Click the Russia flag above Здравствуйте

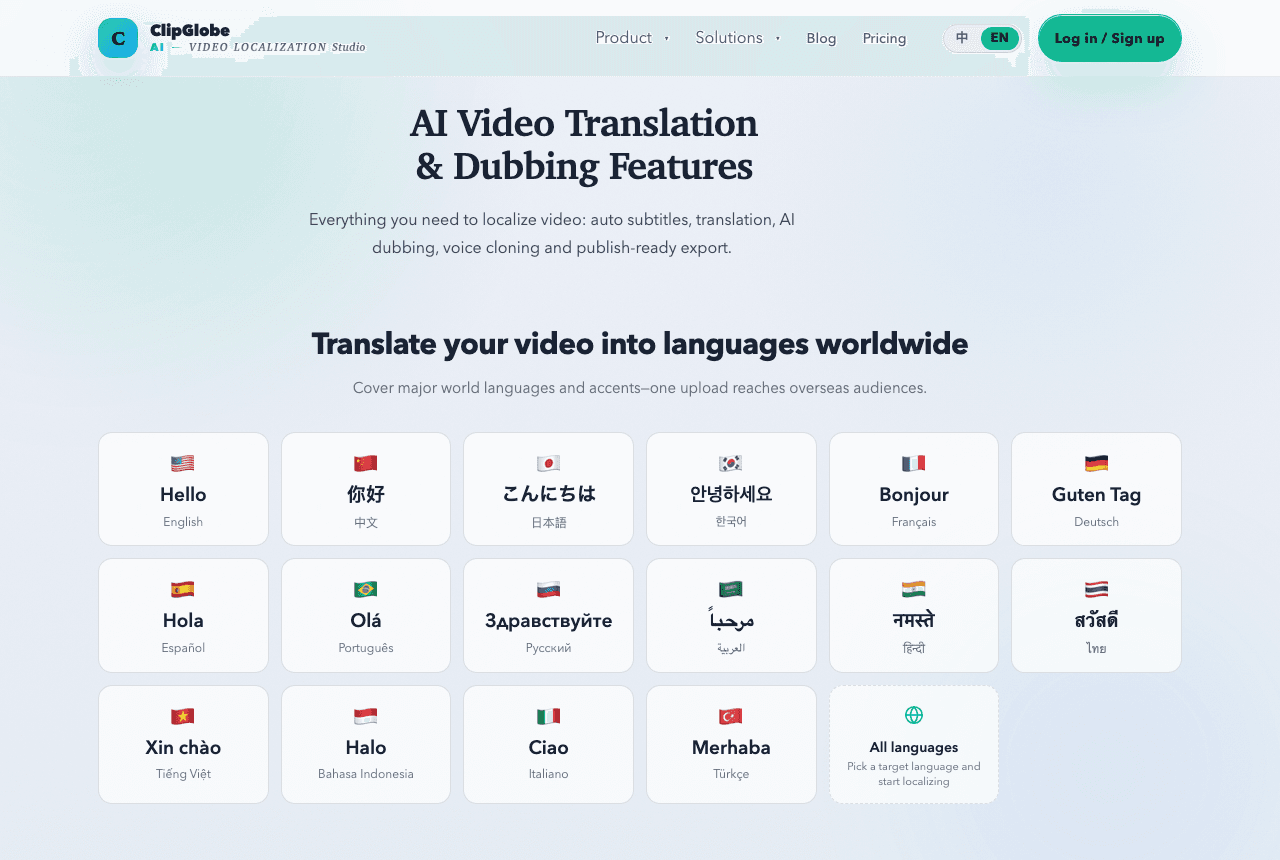pos(548,589)
